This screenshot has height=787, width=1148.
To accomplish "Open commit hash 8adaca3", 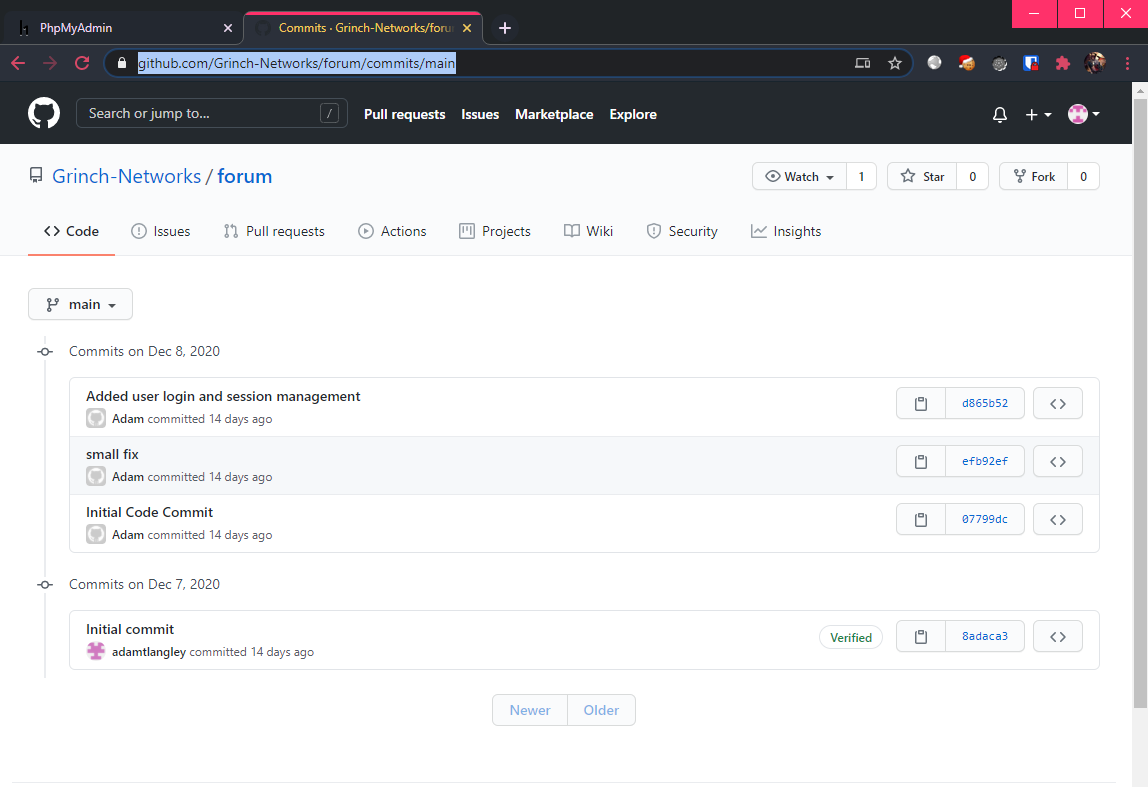I will [985, 636].
